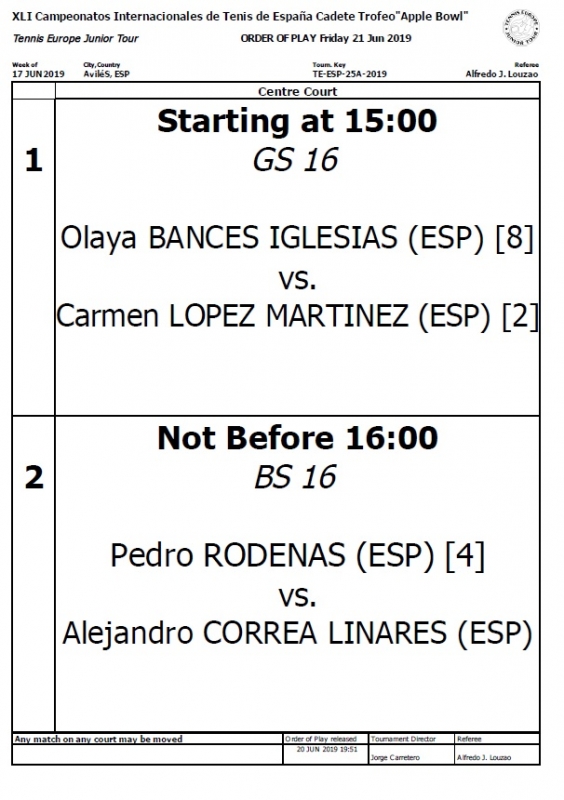564x800 pixels.
Task: Click the Centre Court column header
Action: (298, 91)
